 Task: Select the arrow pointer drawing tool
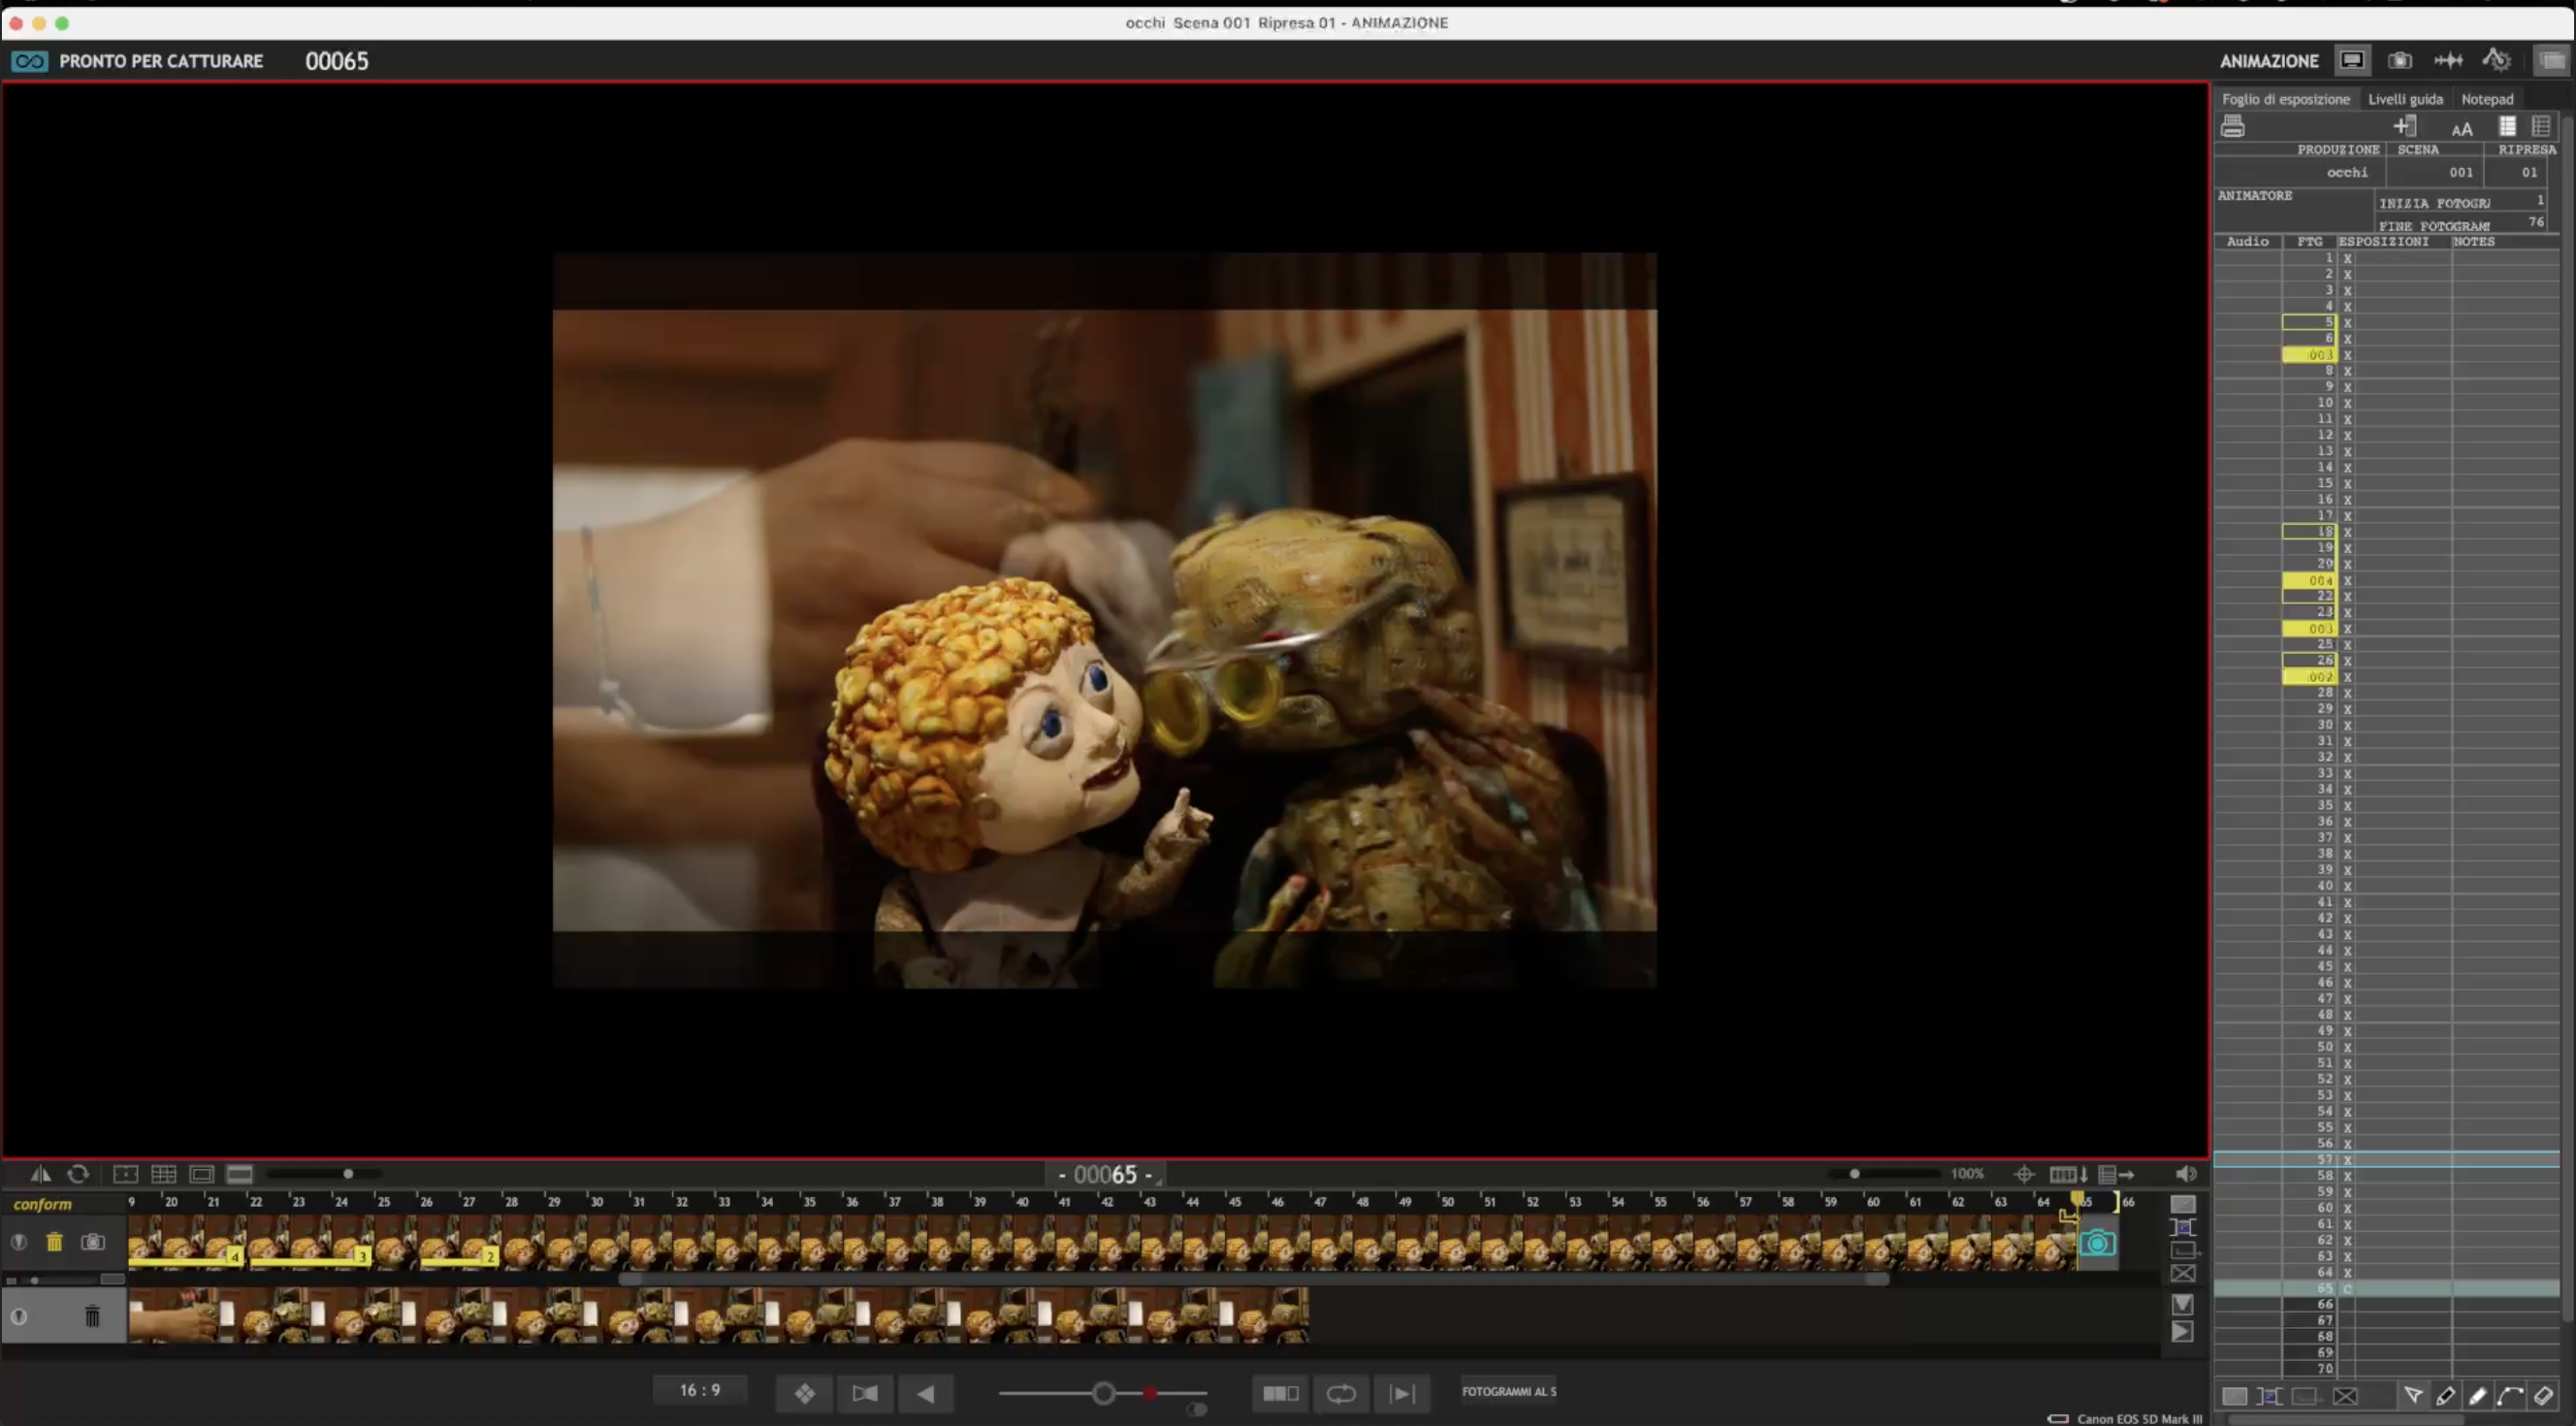pyautogui.click(x=2413, y=1395)
